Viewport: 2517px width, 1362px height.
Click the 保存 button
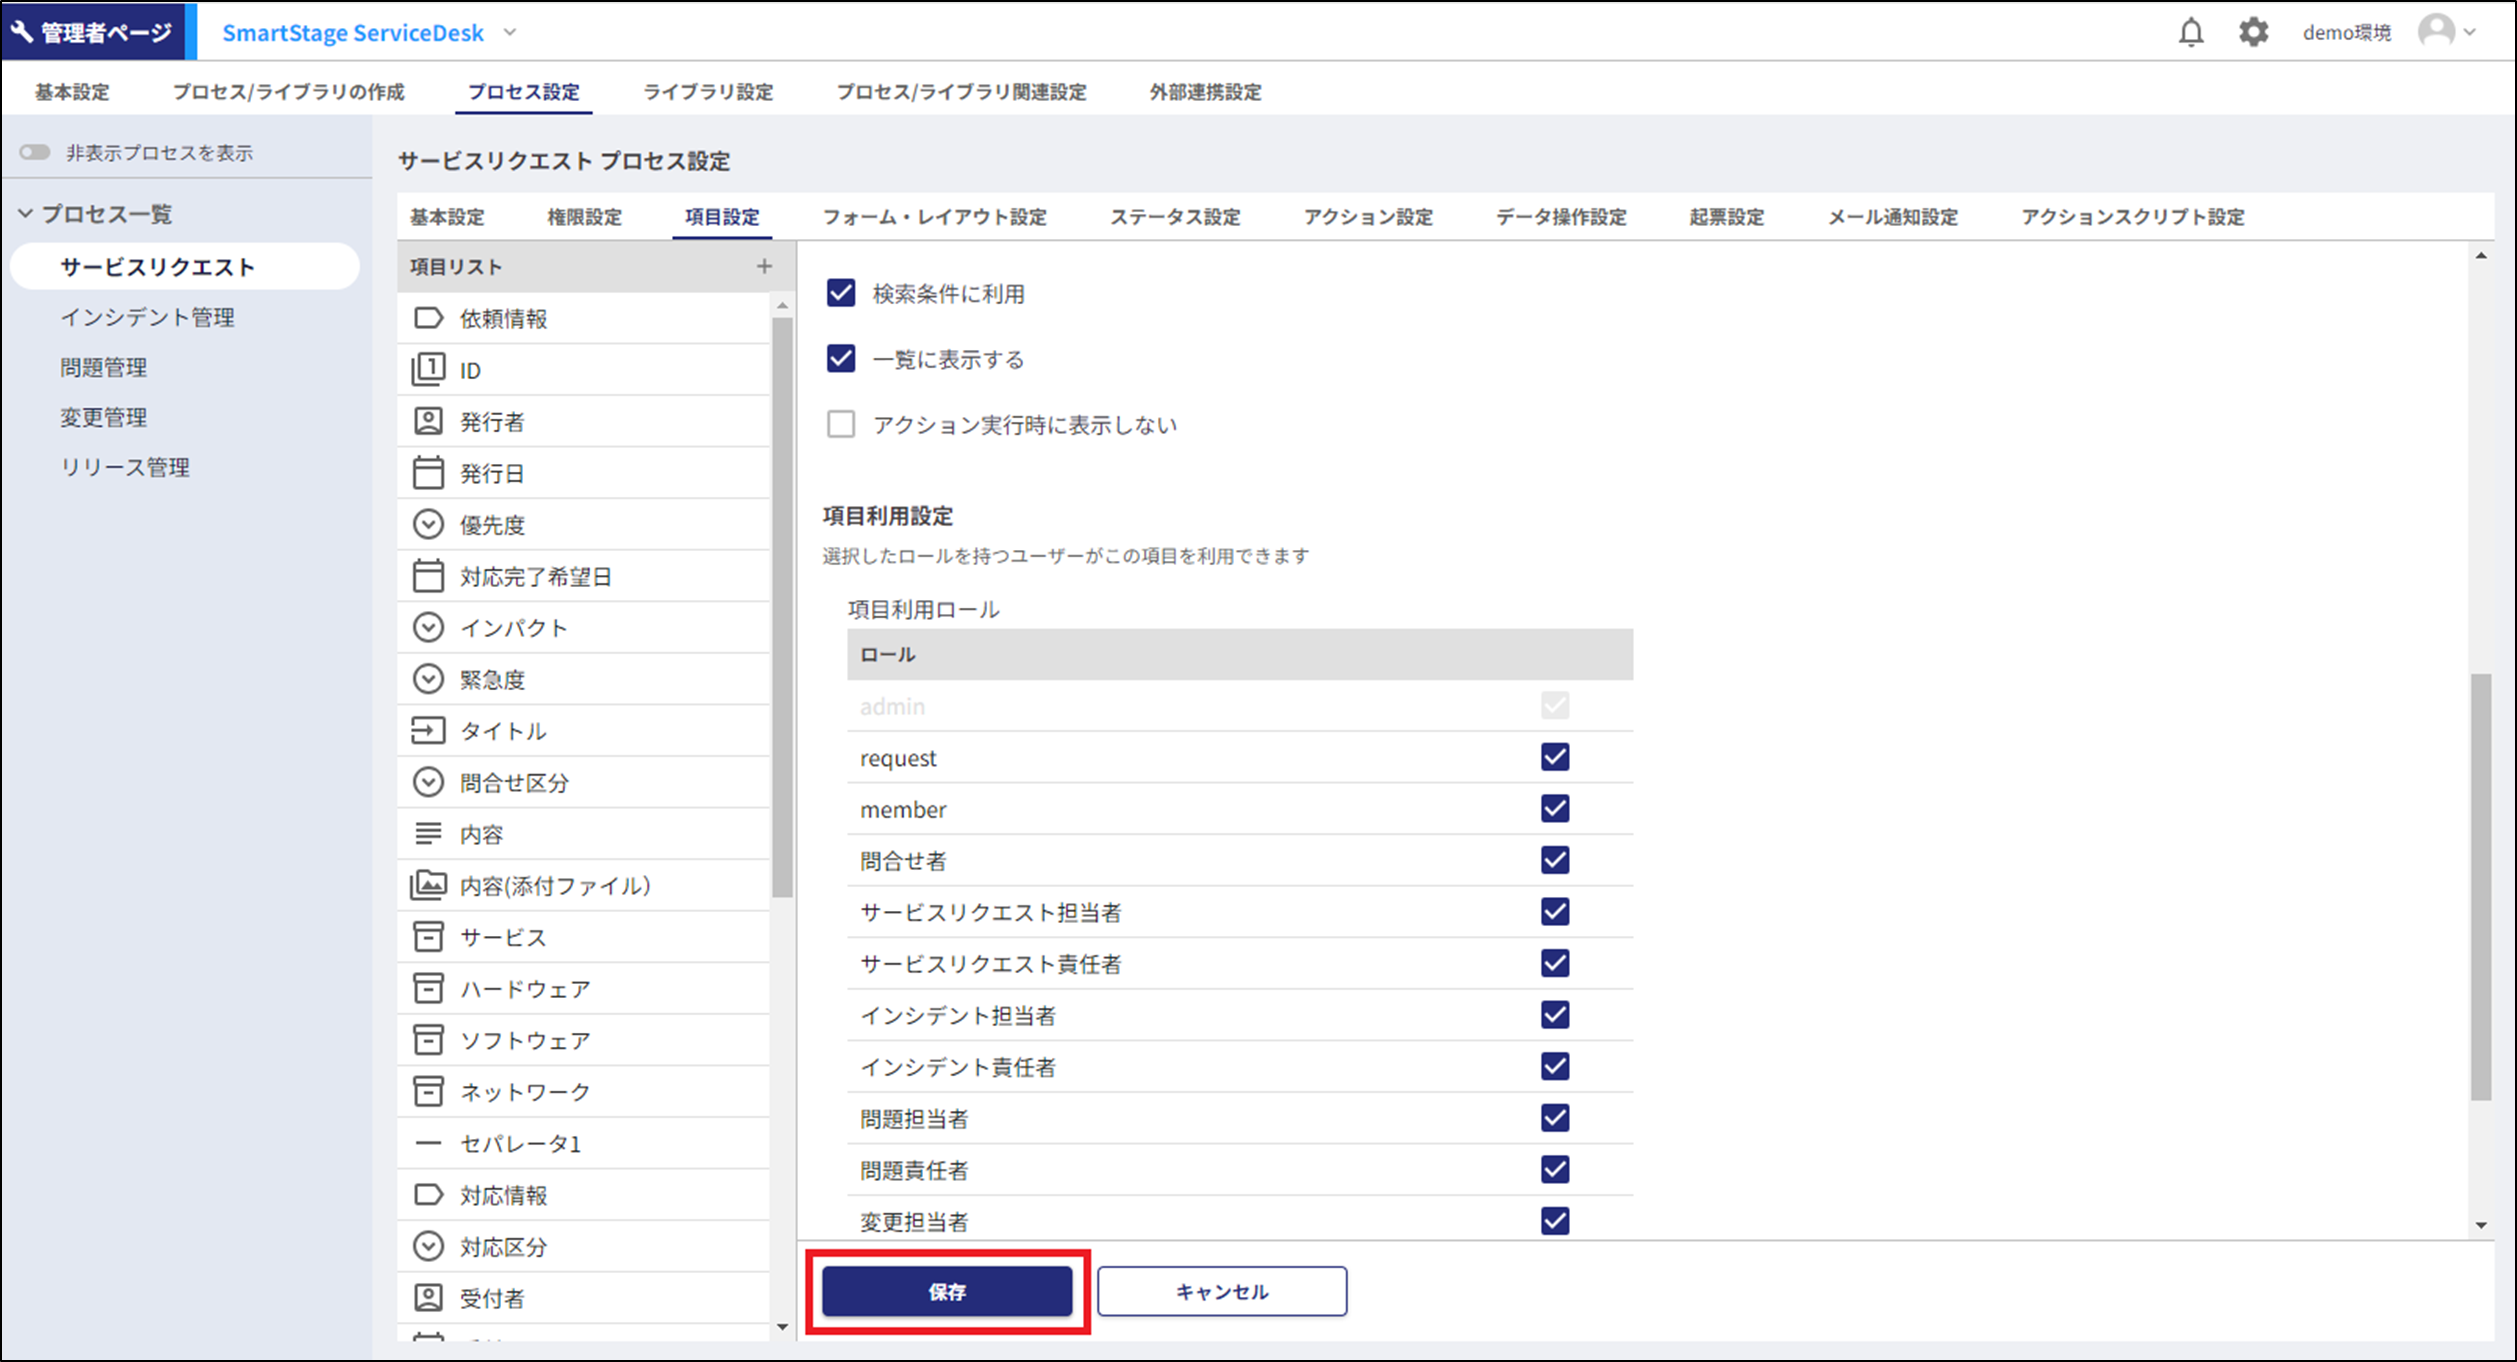click(x=946, y=1291)
